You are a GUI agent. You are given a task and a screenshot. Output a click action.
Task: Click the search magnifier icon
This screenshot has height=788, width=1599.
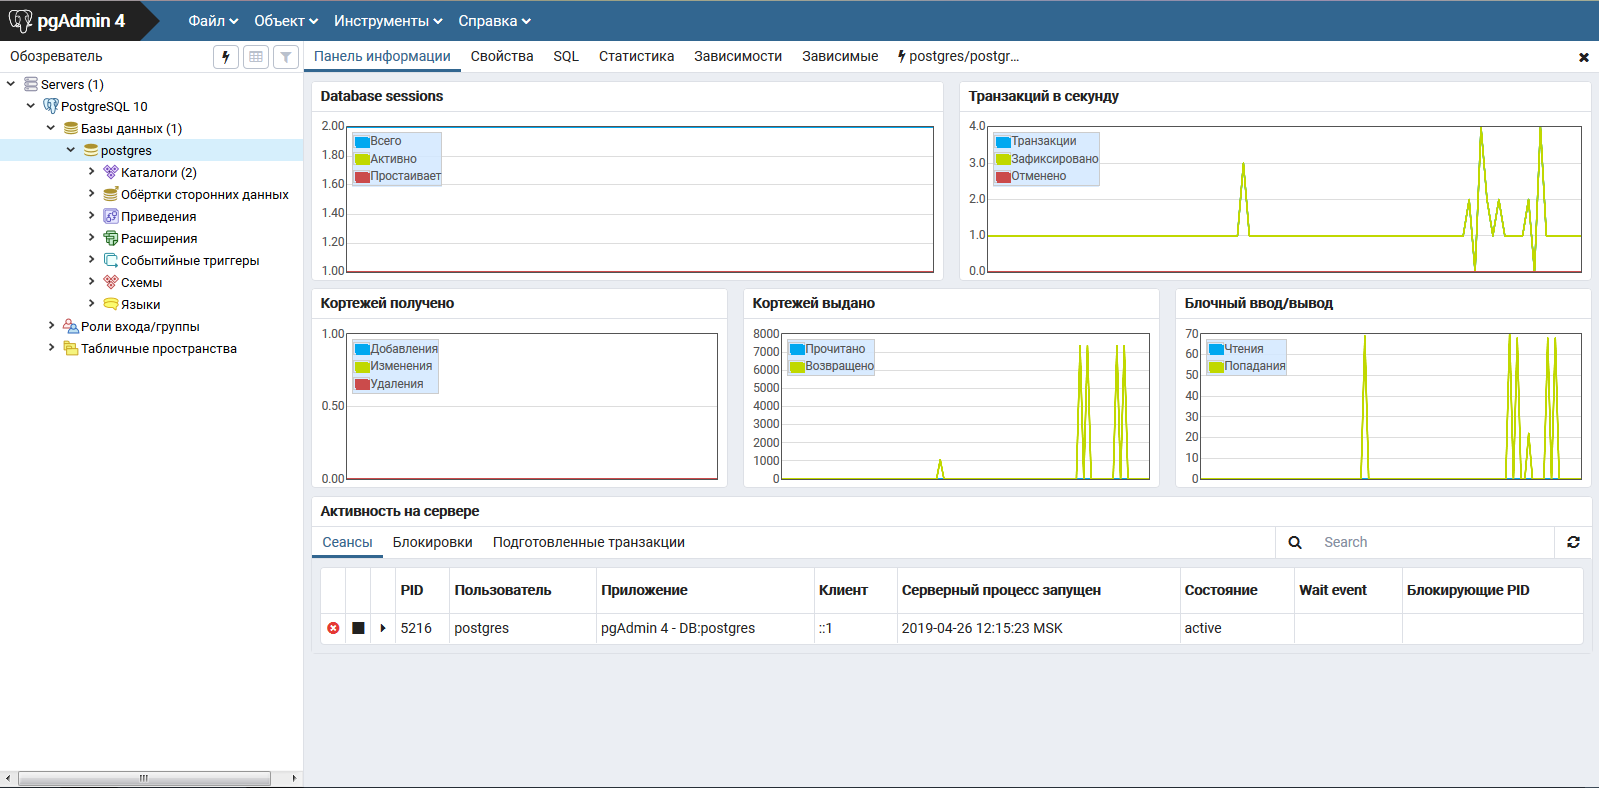point(1295,542)
